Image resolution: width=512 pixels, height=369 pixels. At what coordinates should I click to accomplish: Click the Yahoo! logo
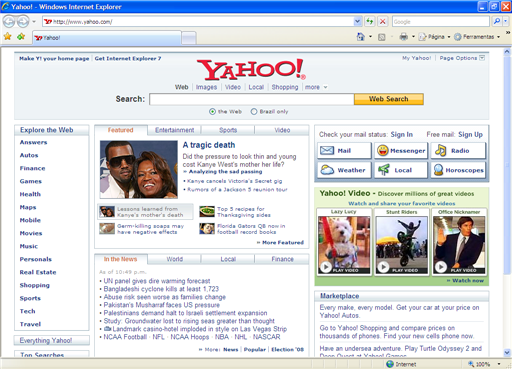(251, 69)
